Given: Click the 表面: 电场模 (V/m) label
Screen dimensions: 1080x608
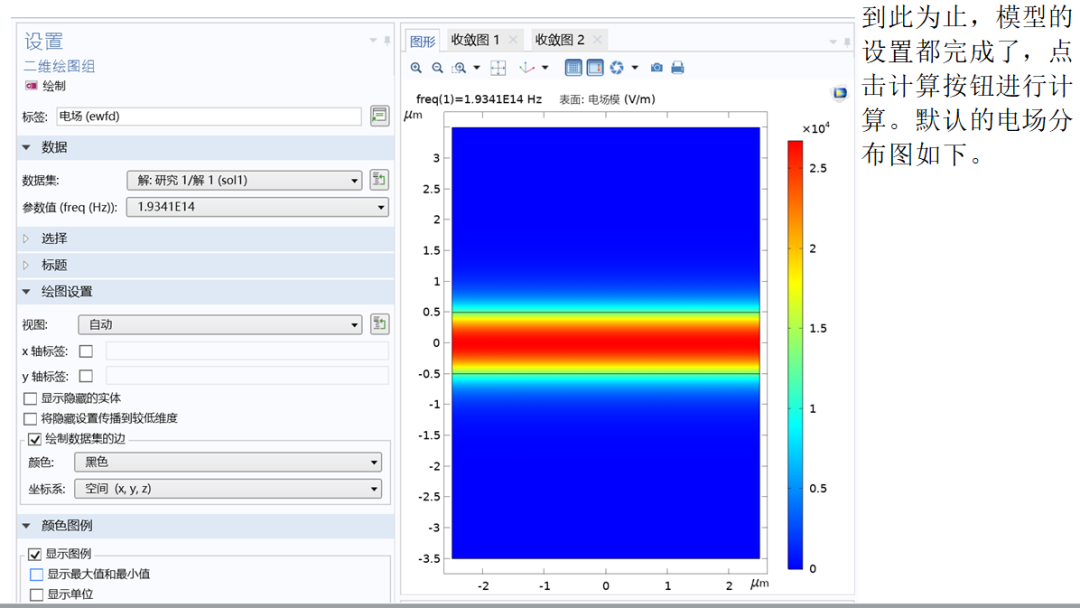Looking at the screenshot, I should coord(607,99).
